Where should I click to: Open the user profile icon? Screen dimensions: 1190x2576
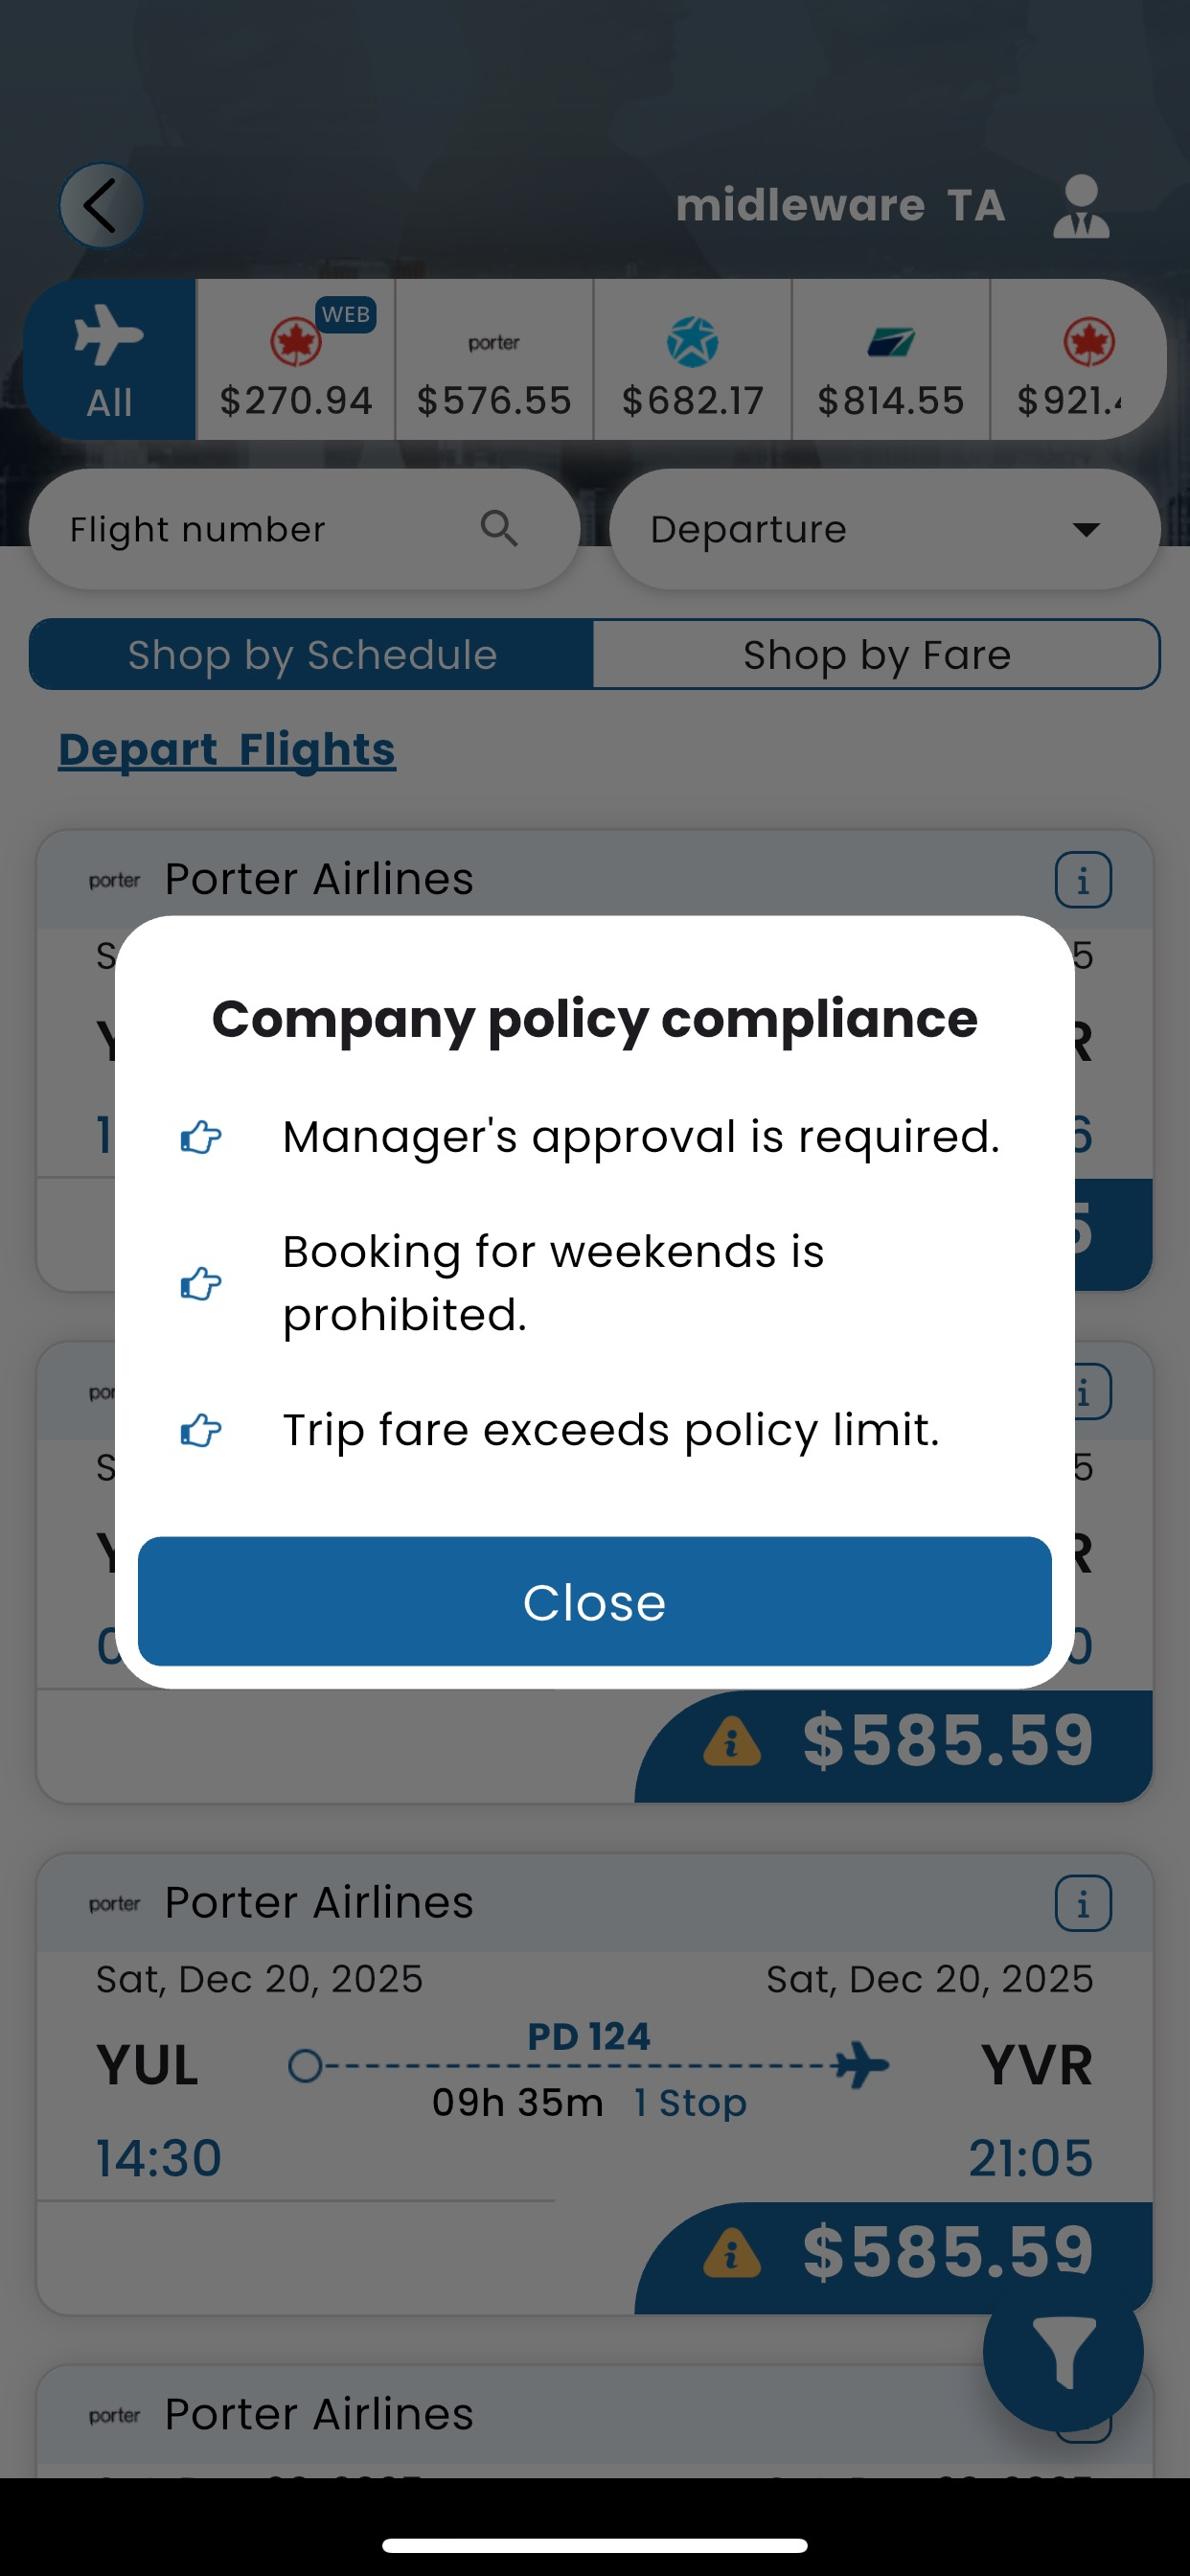click(x=1080, y=206)
